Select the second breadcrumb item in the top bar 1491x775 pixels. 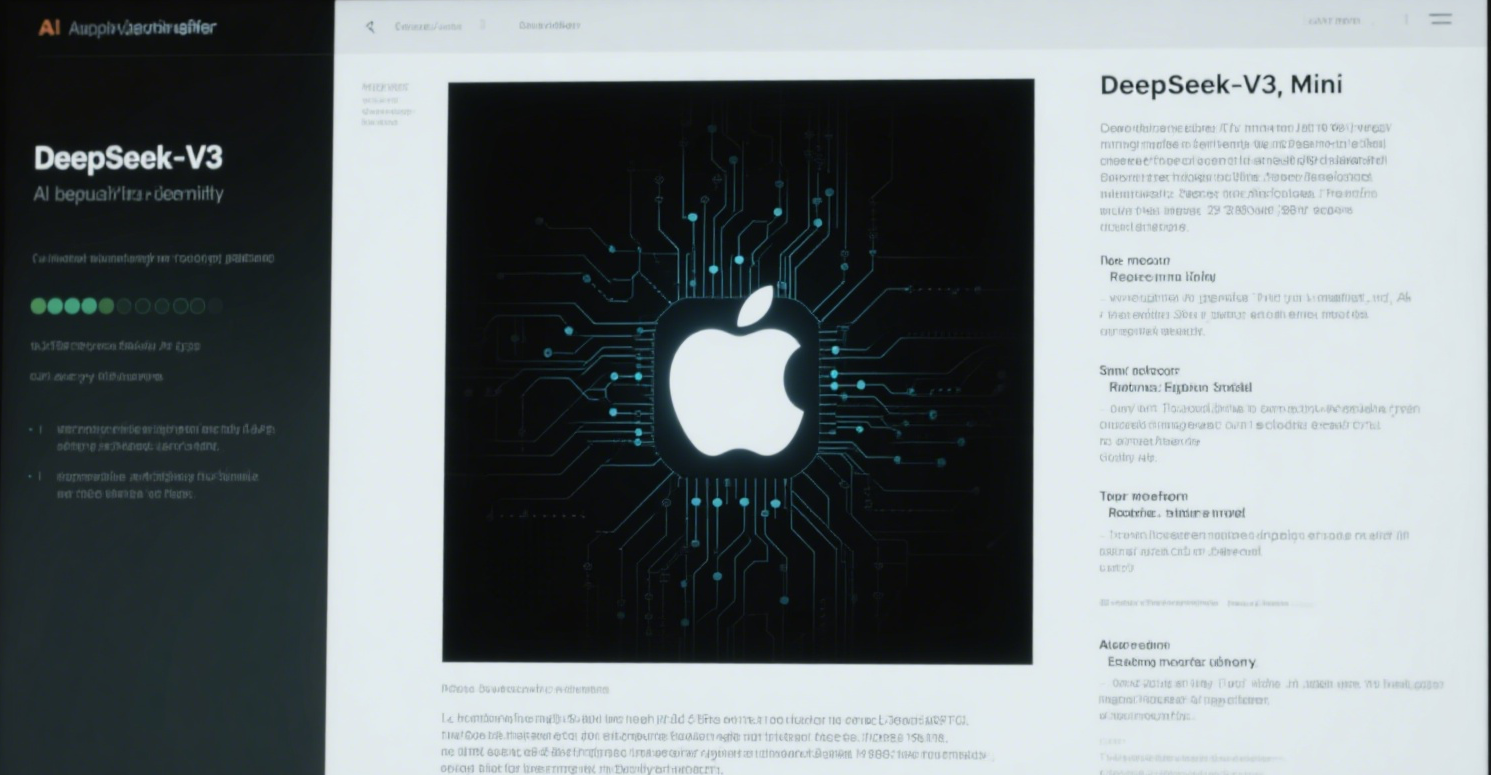[549, 26]
